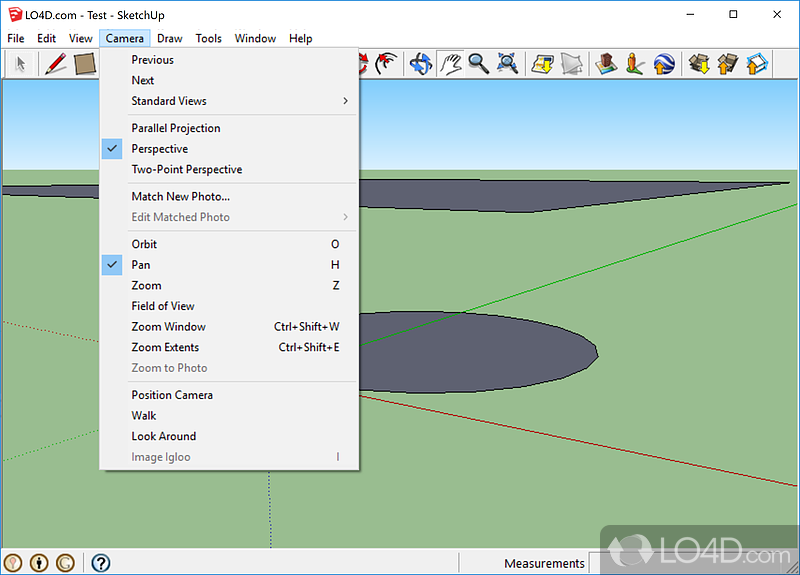Select the magnifying glass Zoom toolbar icon
Viewport: 800px width, 575px height.
479,64
